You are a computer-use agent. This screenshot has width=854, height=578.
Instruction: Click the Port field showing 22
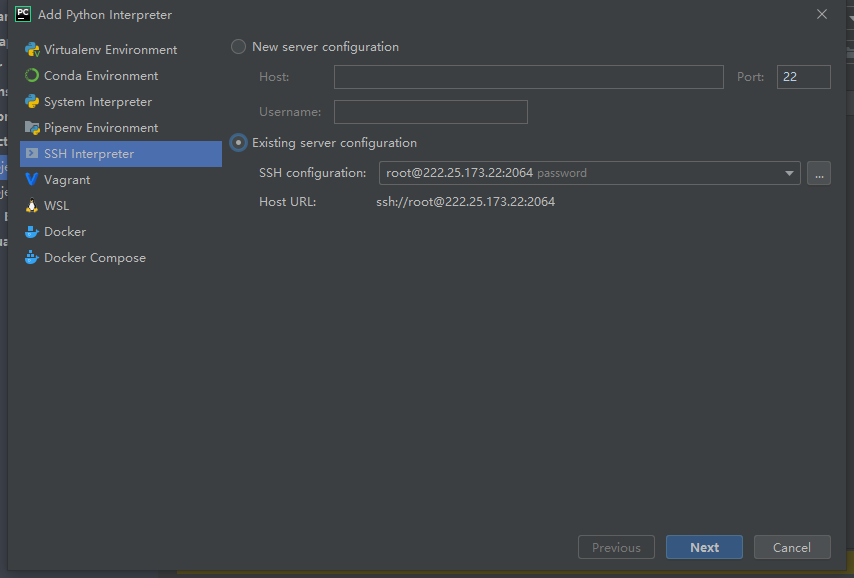(803, 77)
